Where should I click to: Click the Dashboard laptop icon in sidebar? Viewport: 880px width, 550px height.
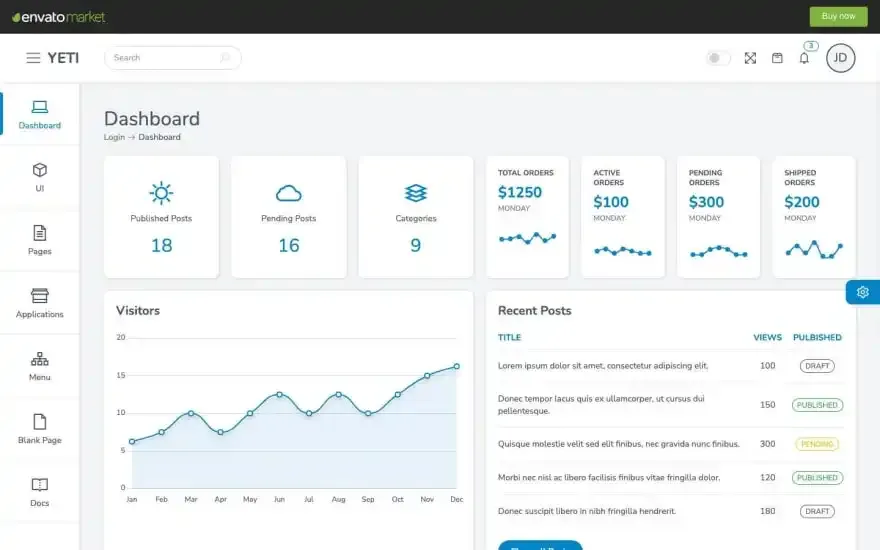(40, 106)
